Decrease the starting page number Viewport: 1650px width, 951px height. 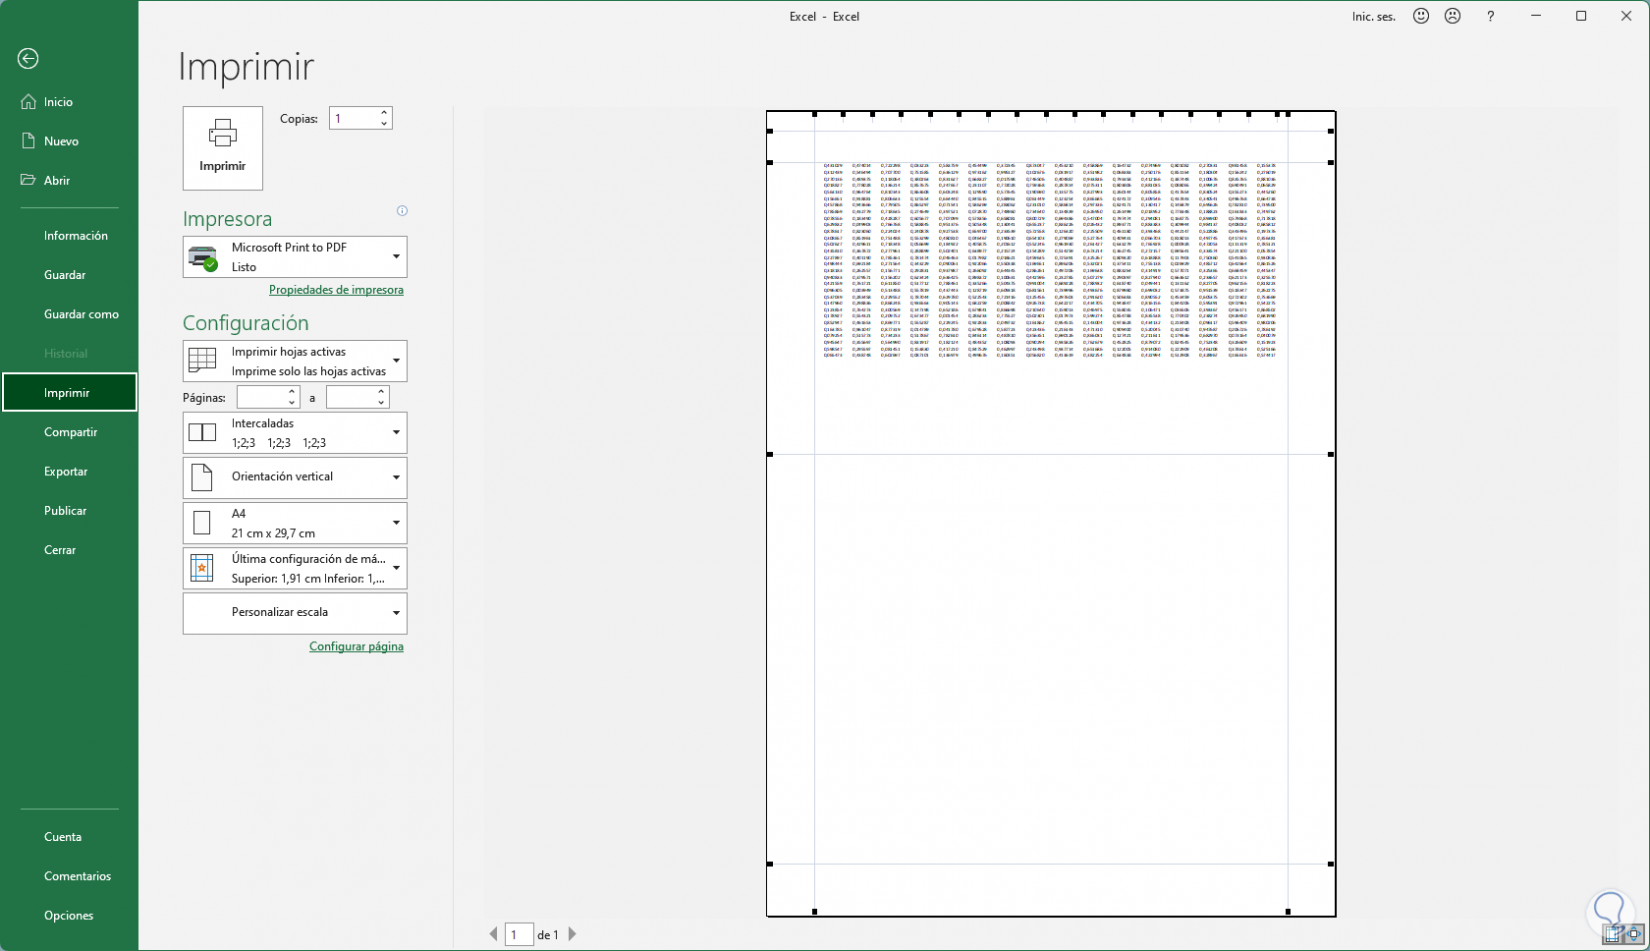click(x=292, y=403)
